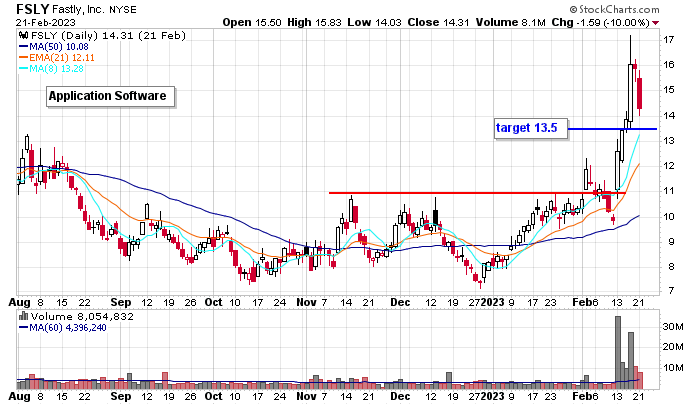Click the 'target 13.5' annotation label
The height and width of the screenshot is (405, 700).
click(531, 129)
